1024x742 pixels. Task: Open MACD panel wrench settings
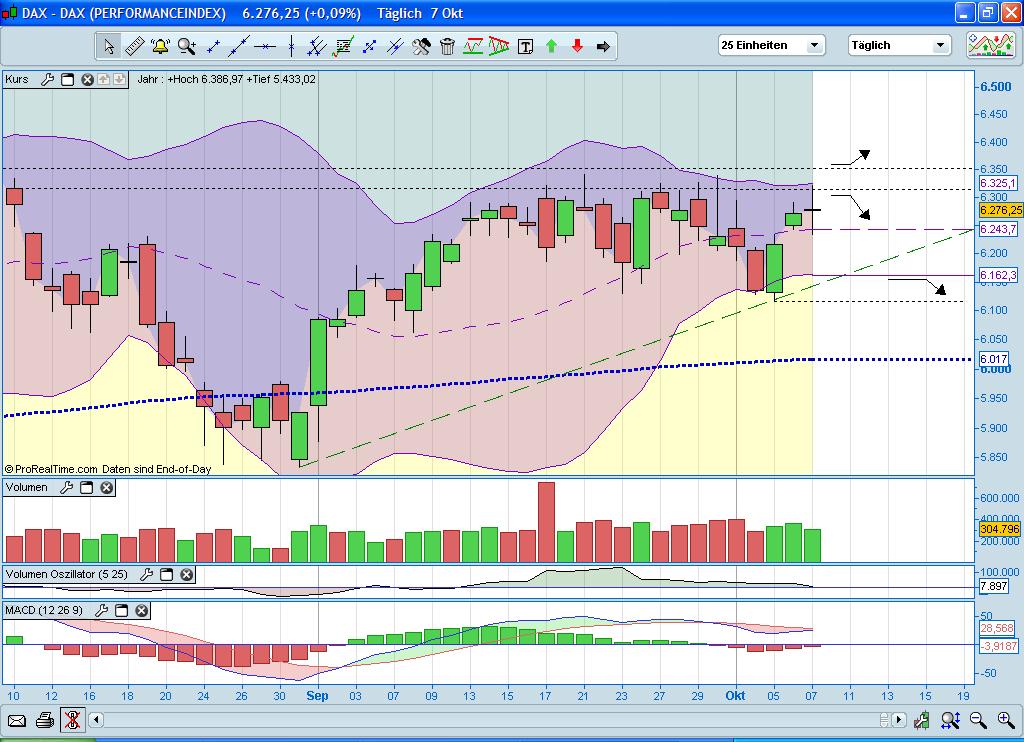(101, 610)
